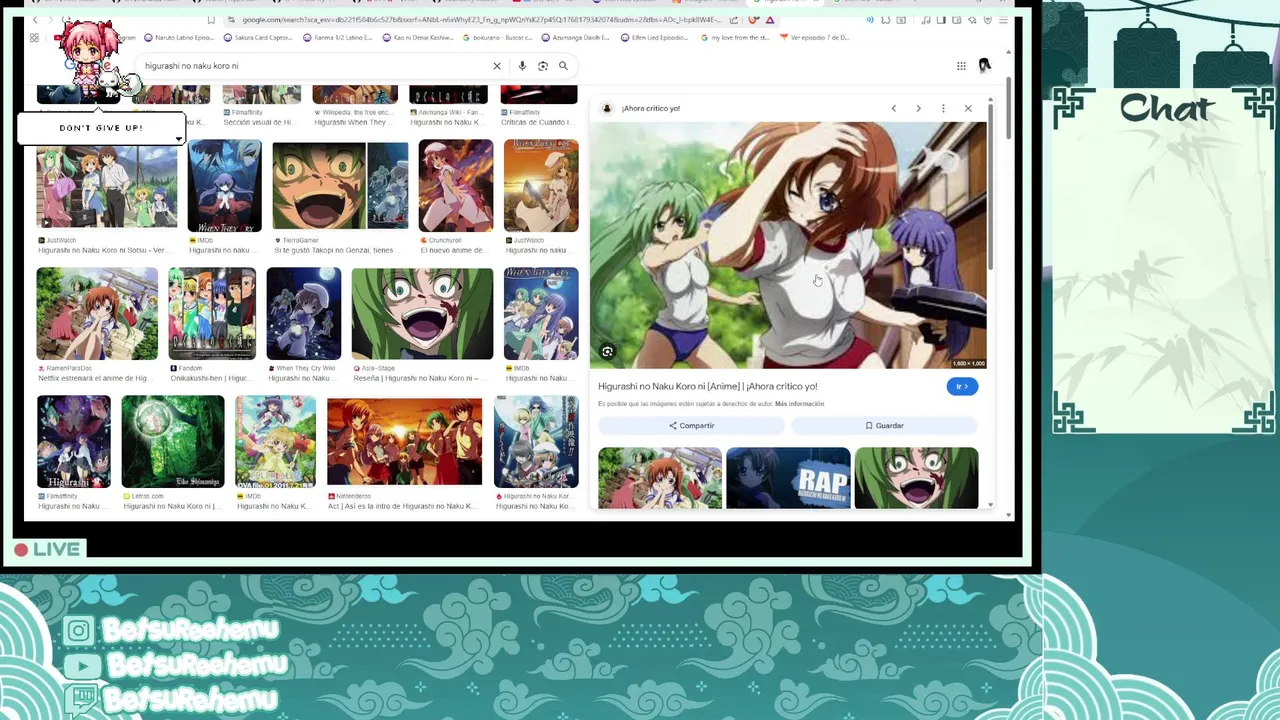Click the Compartir button
This screenshot has width=1280, height=720.
coord(691,426)
